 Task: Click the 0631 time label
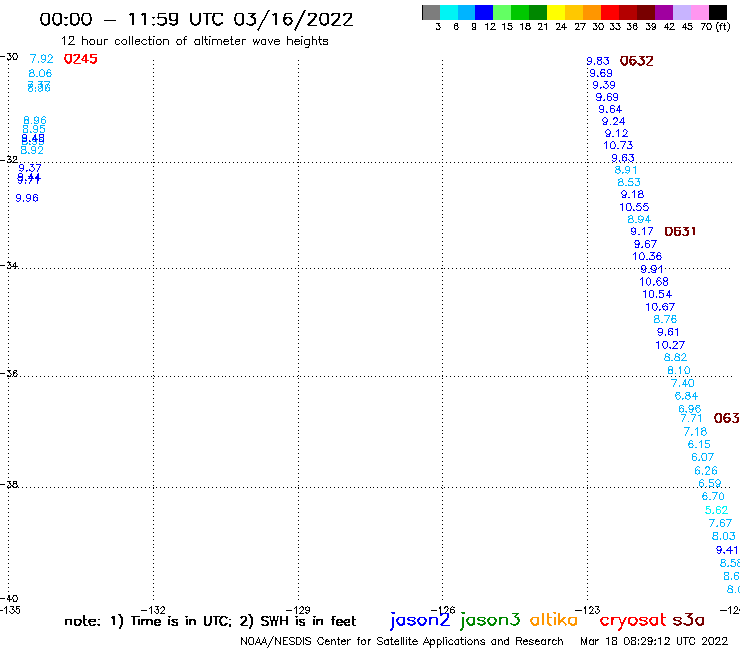(x=680, y=231)
